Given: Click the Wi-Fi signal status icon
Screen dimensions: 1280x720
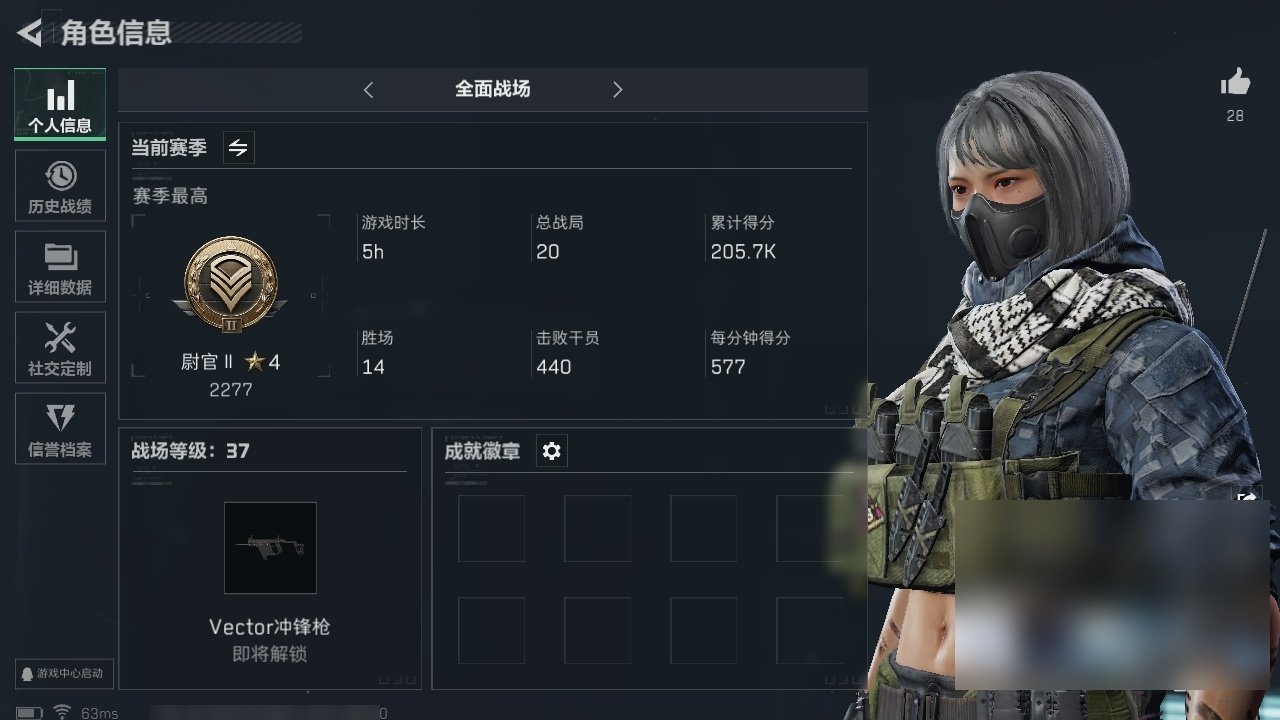Looking at the screenshot, I should tap(62, 712).
